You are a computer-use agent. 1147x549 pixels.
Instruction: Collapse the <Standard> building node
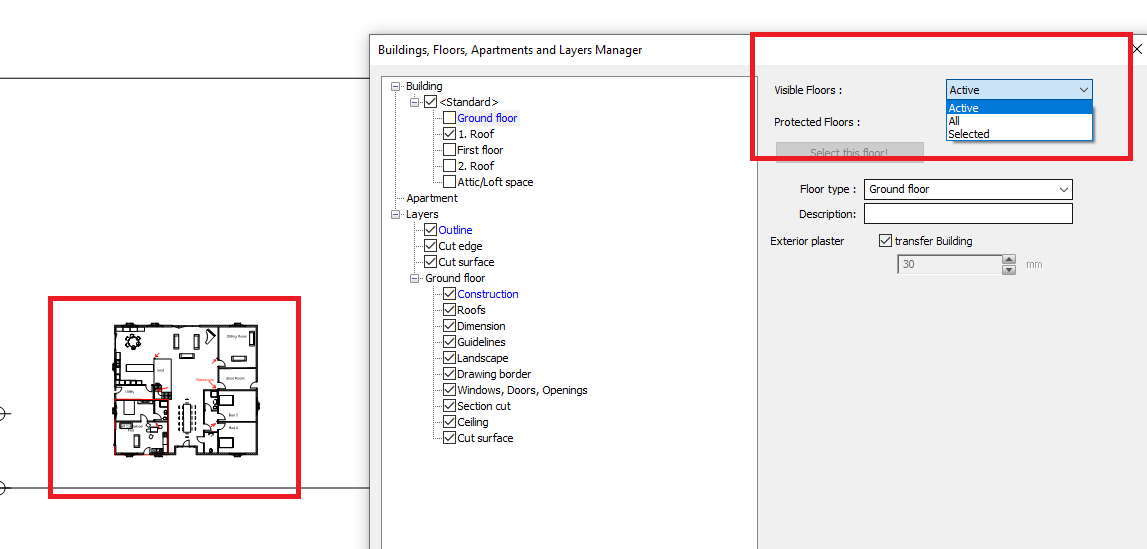(415, 102)
